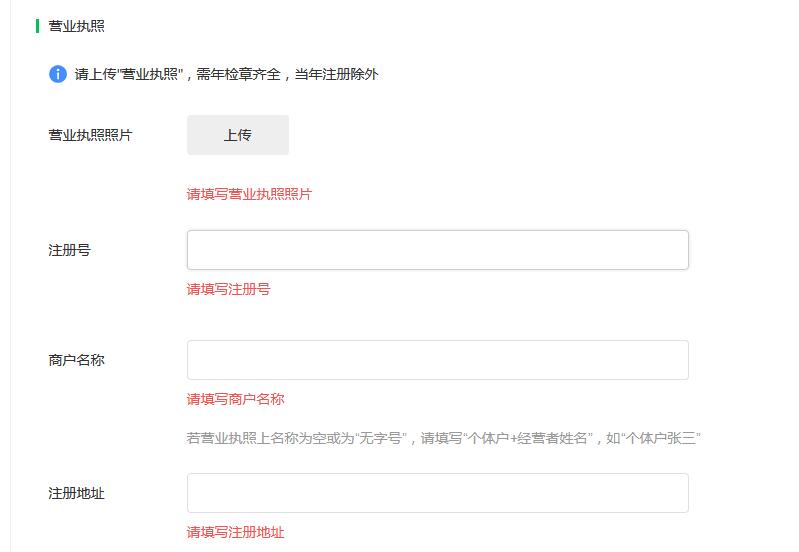Click the 注册地址 label
The image size is (799, 552).
coord(76,493)
